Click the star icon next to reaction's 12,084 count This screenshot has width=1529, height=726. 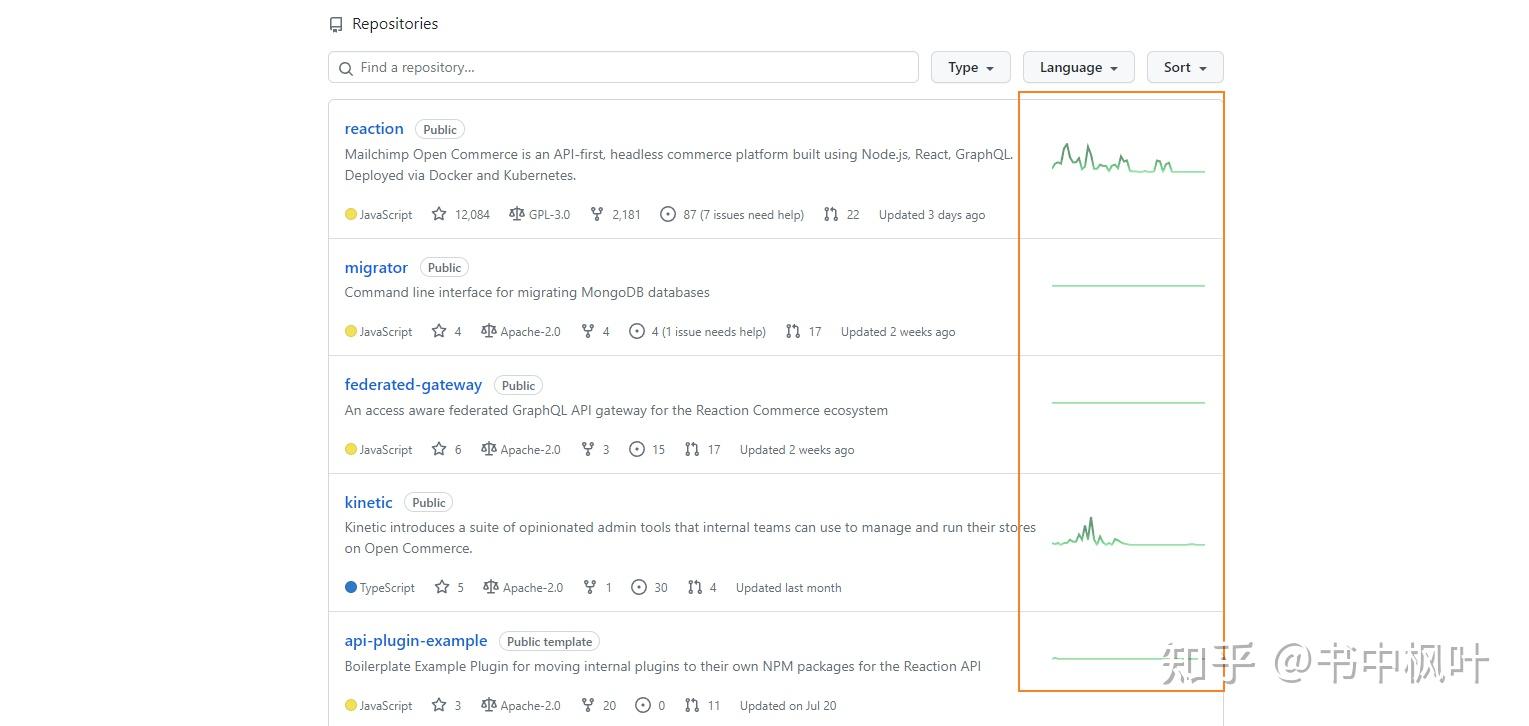pyautogui.click(x=439, y=214)
